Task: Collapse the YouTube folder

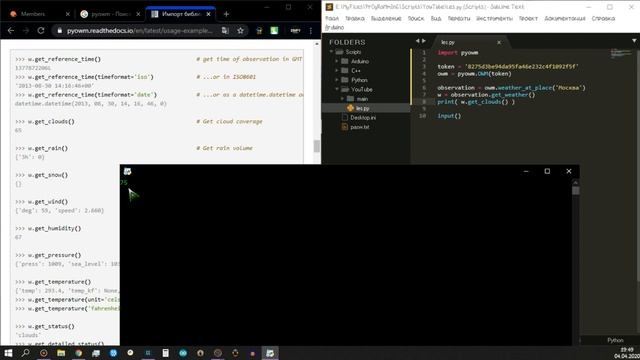Action: [337, 89]
